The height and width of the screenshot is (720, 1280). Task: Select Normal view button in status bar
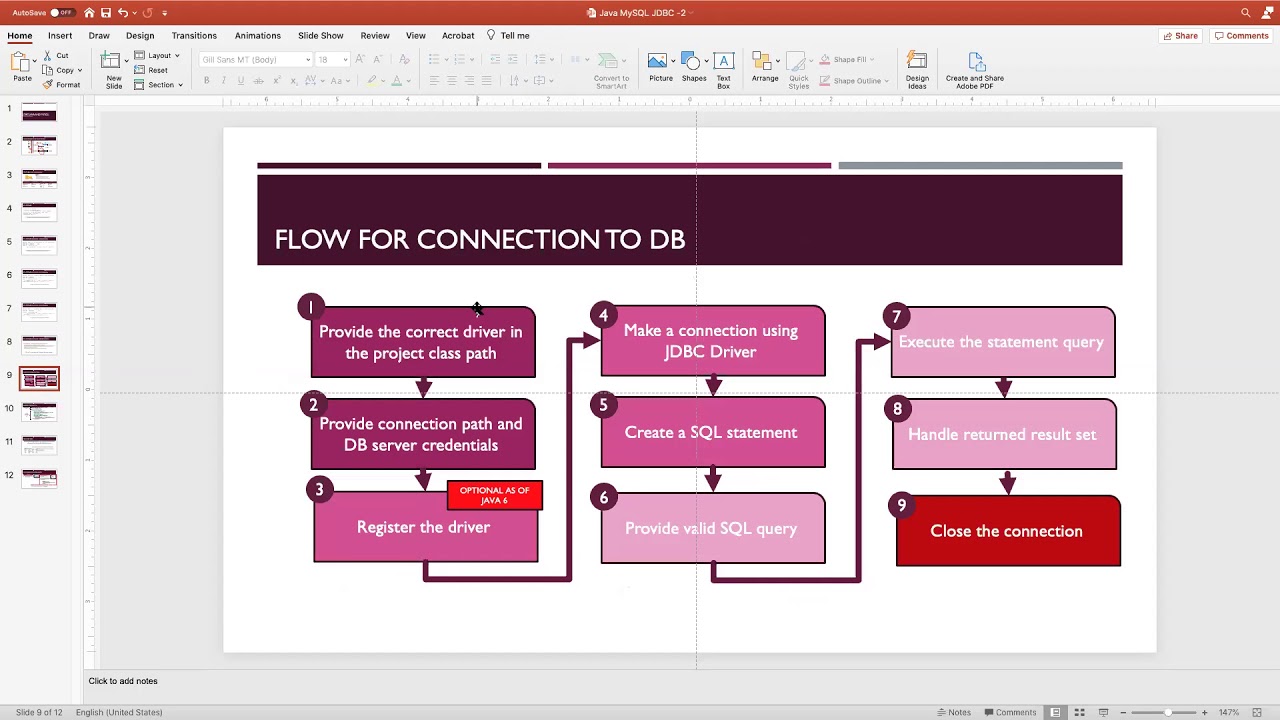pos(1055,712)
